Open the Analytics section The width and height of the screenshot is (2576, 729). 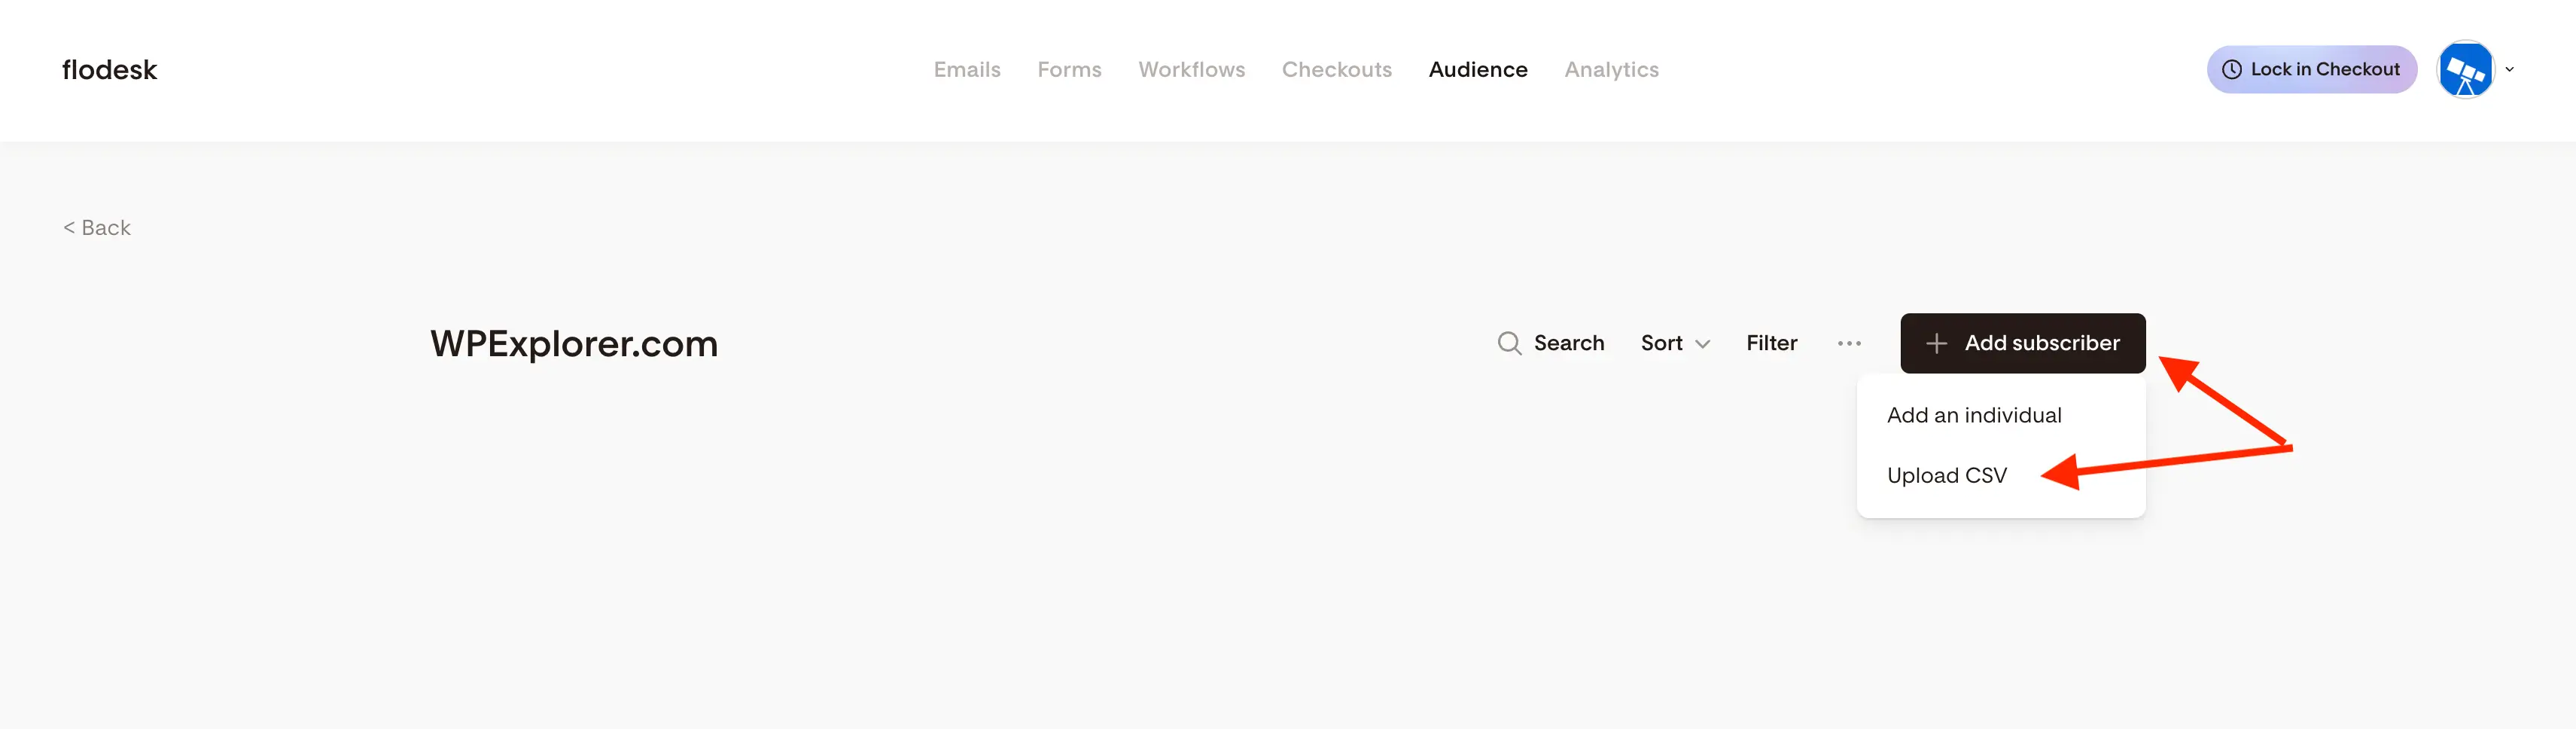(x=1611, y=69)
